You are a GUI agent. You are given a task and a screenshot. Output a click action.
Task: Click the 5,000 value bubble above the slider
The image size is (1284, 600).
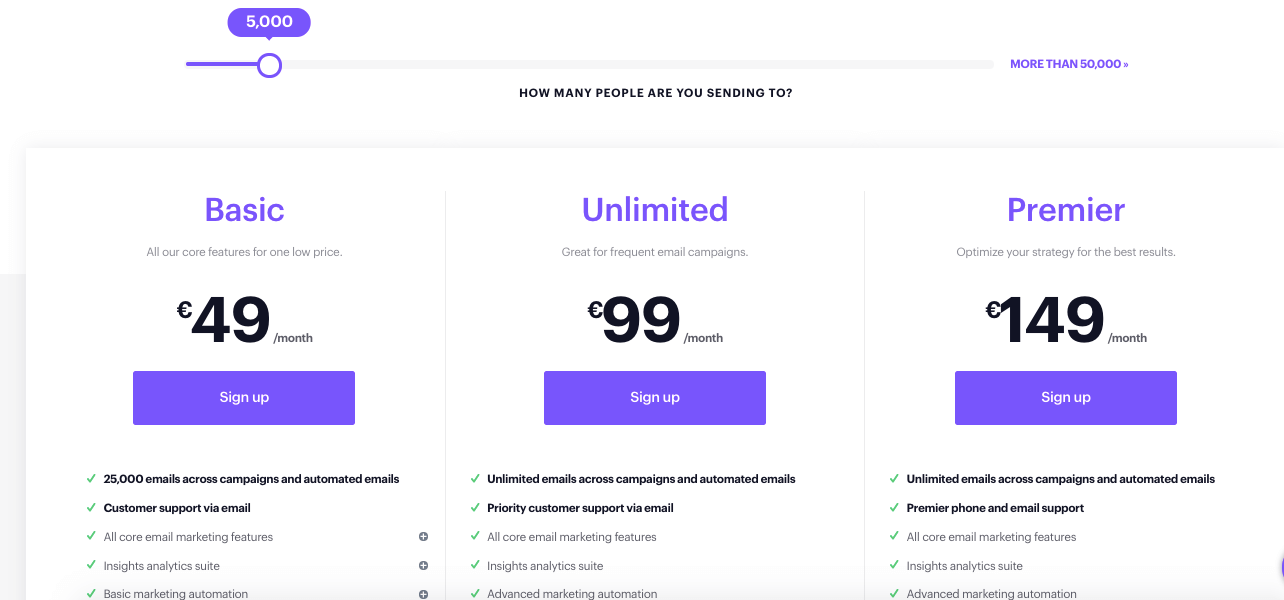coord(269,22)
